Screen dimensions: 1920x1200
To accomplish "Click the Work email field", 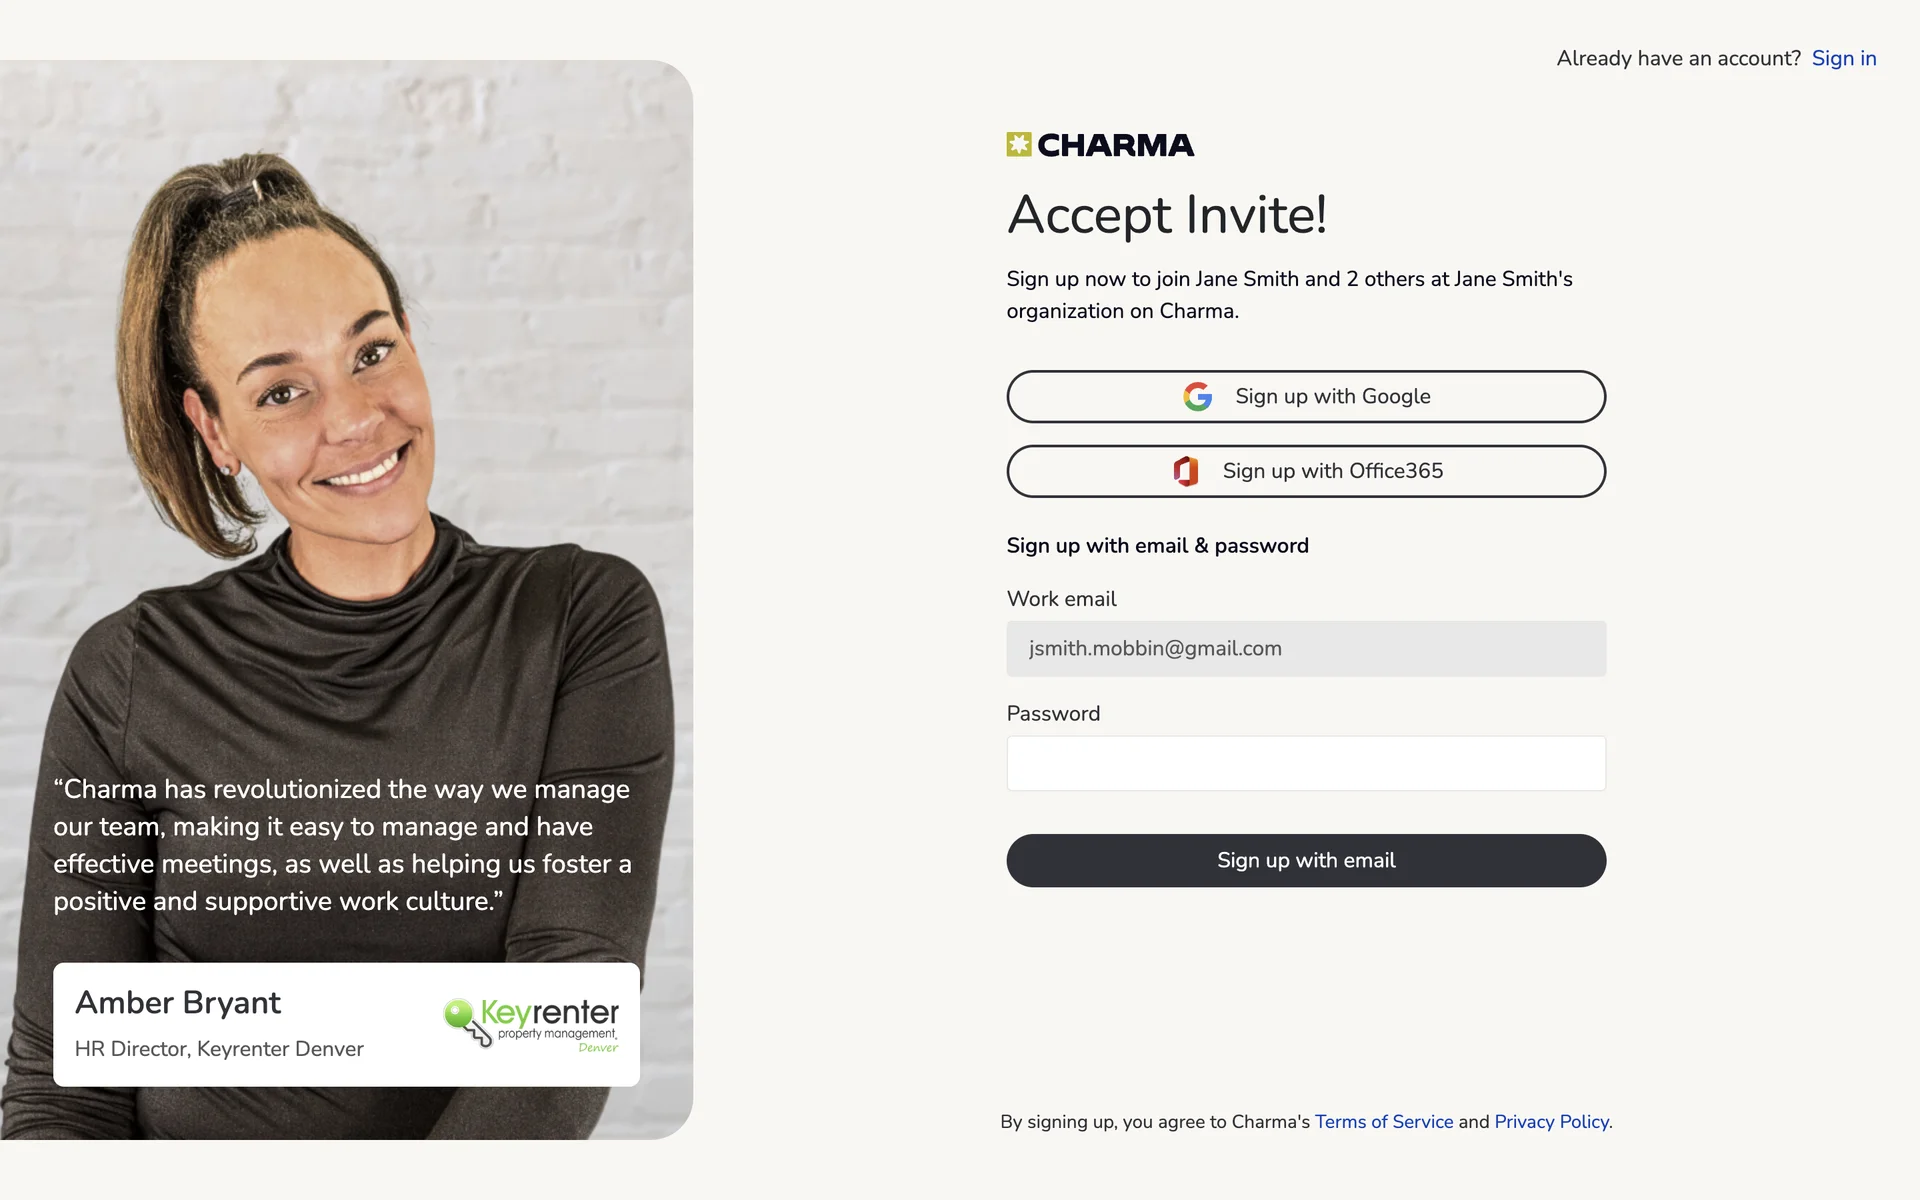I will pos(1306,649).
